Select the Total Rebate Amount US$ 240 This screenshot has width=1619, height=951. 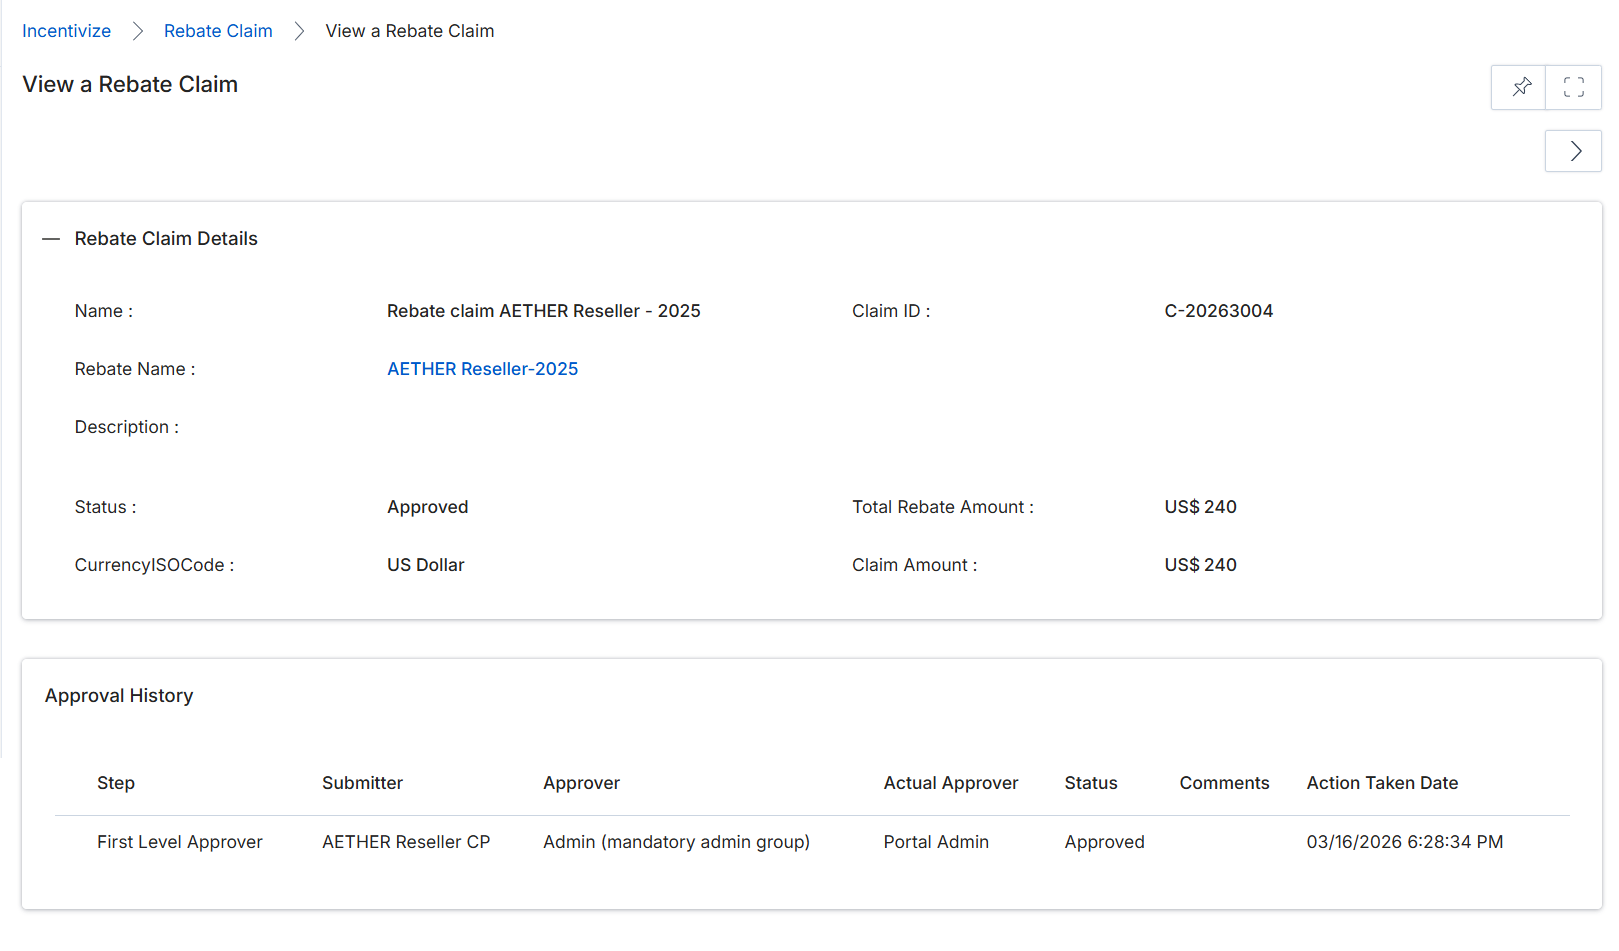(x=1201, y=507)
